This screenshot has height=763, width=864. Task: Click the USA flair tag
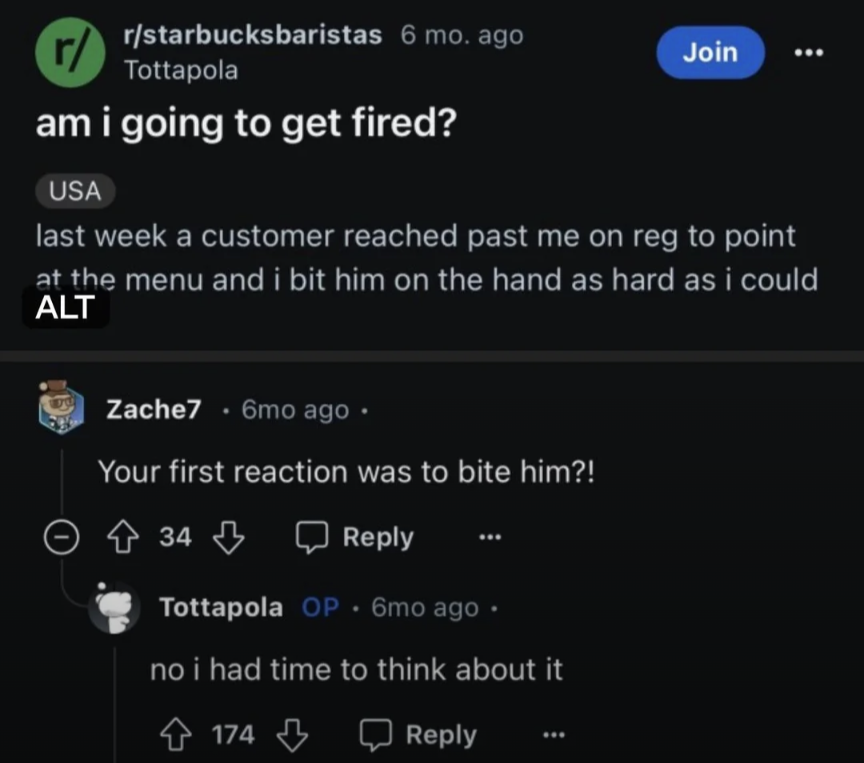click(74, 191)
